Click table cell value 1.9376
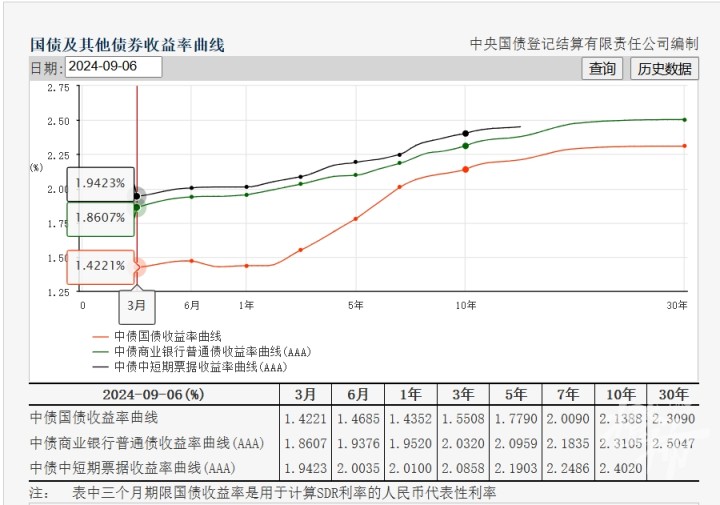720x505 pixels. click(358, 444)
